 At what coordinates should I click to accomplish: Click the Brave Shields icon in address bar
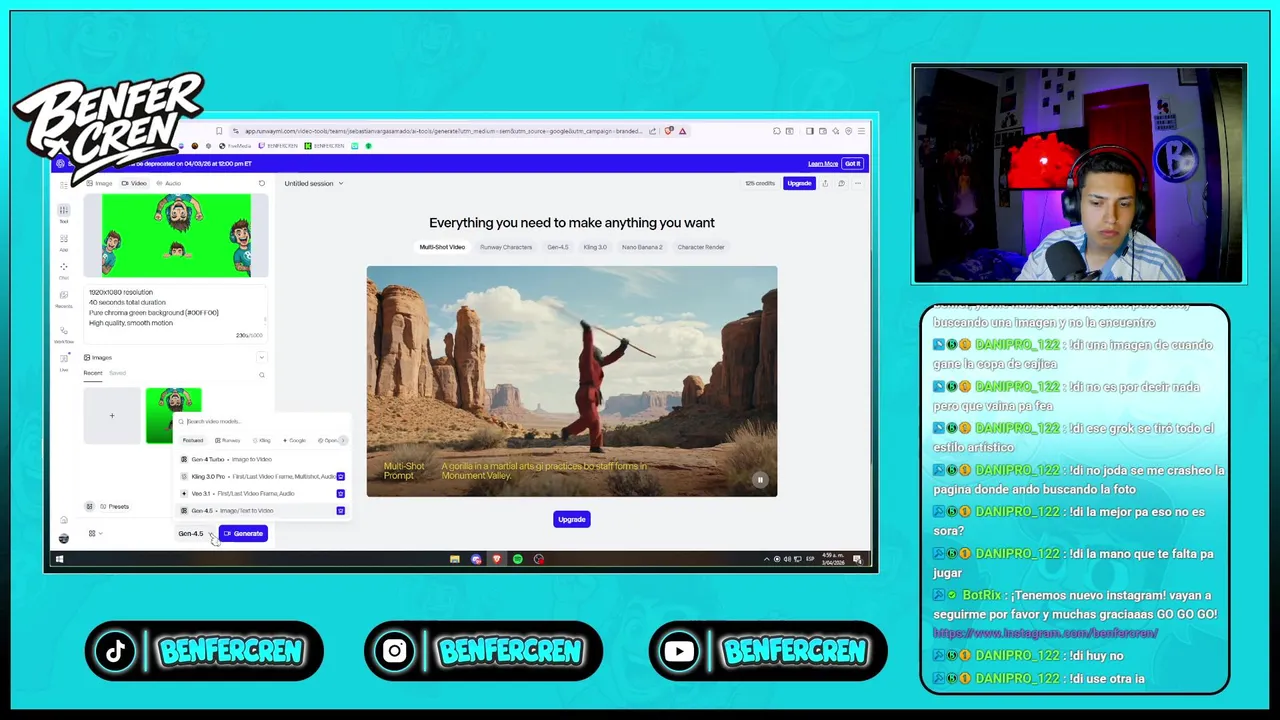(669, 131)
